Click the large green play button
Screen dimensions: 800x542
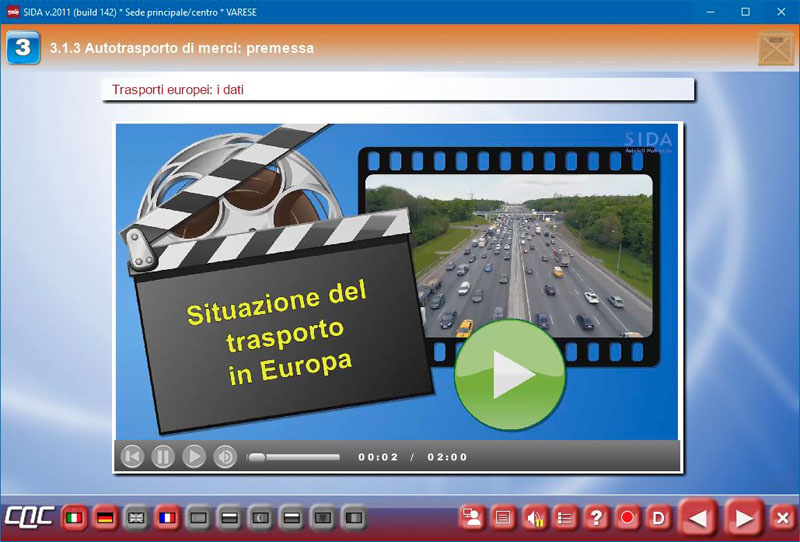[510, 375]
